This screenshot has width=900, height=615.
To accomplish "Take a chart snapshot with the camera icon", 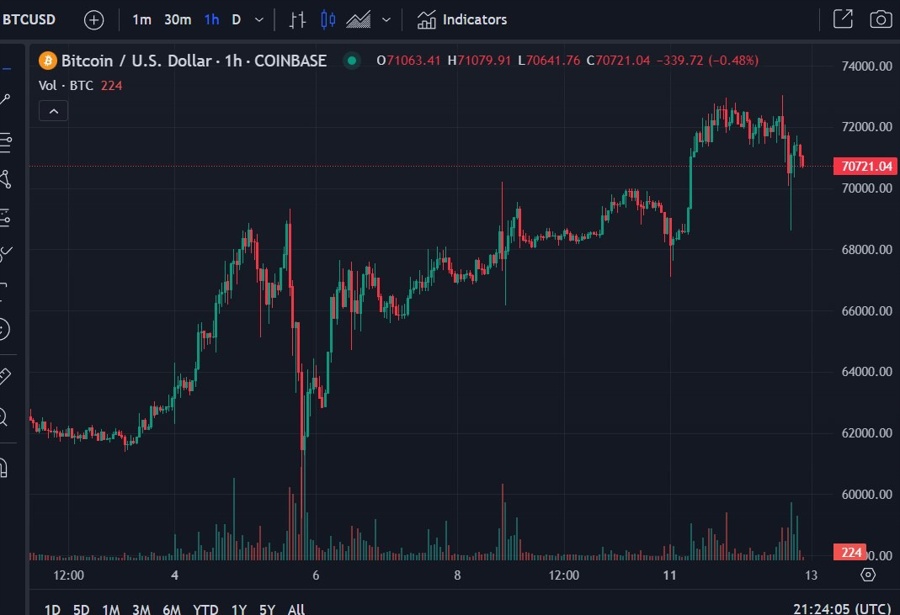I will (x=880, y=19).
